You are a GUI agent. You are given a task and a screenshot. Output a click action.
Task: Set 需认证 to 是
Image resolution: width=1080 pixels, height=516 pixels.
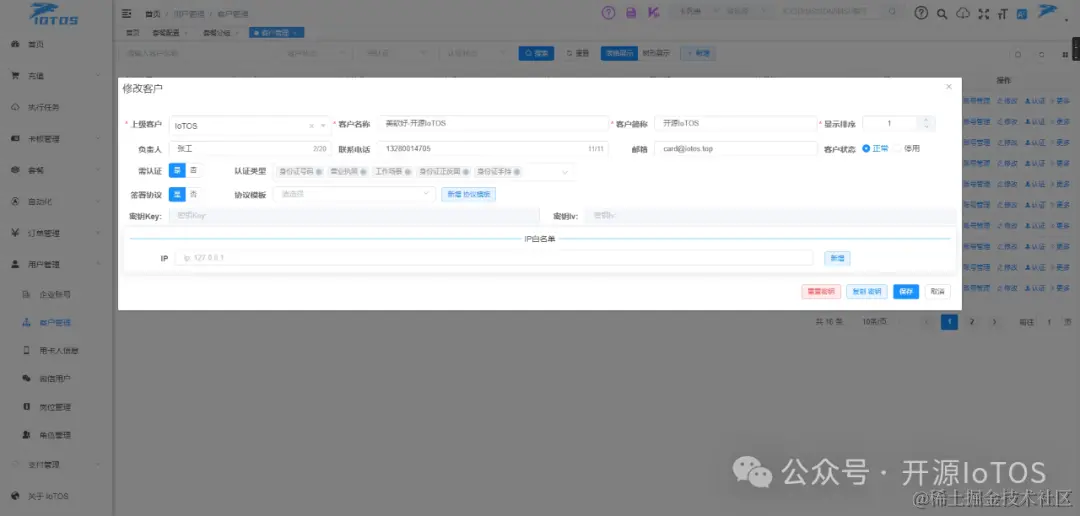pos(177,170)
